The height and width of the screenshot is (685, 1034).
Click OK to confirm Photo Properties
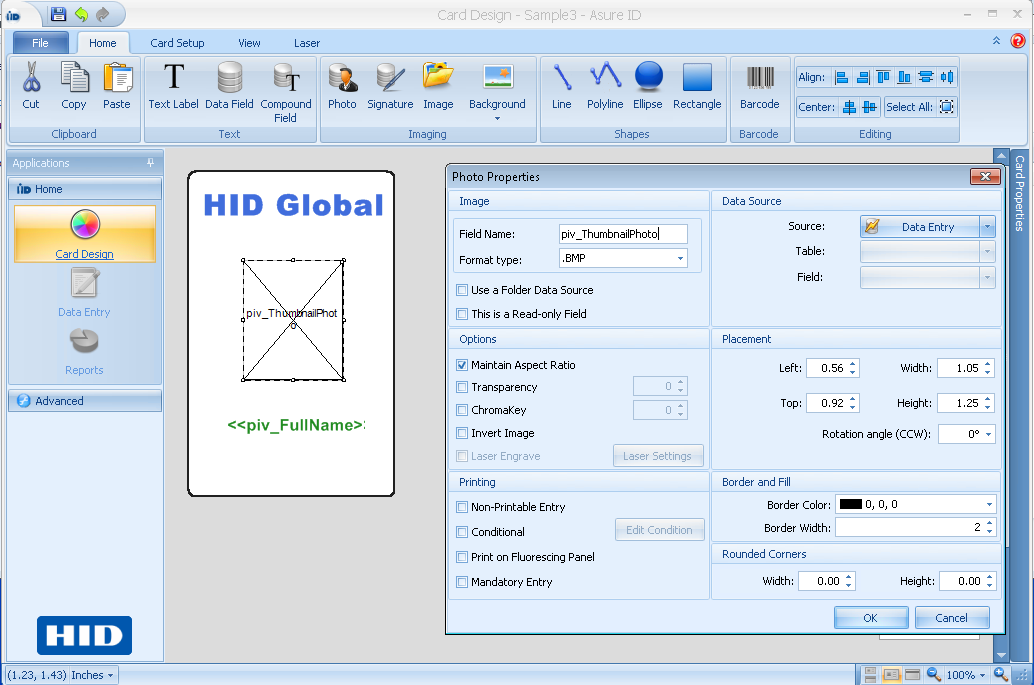tap(870, 617)
